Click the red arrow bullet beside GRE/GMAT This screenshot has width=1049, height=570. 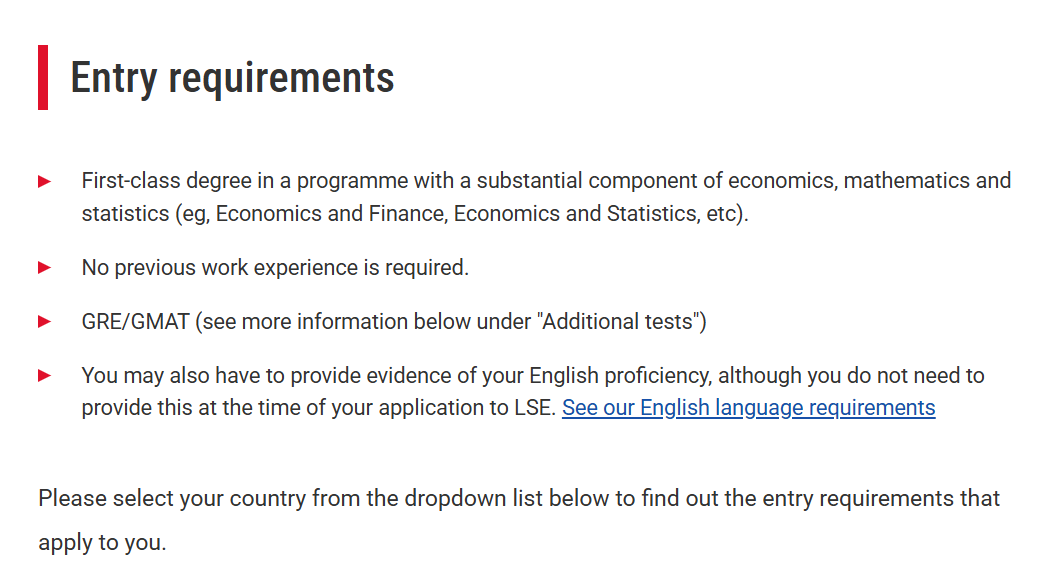click(x=45, y=322)
